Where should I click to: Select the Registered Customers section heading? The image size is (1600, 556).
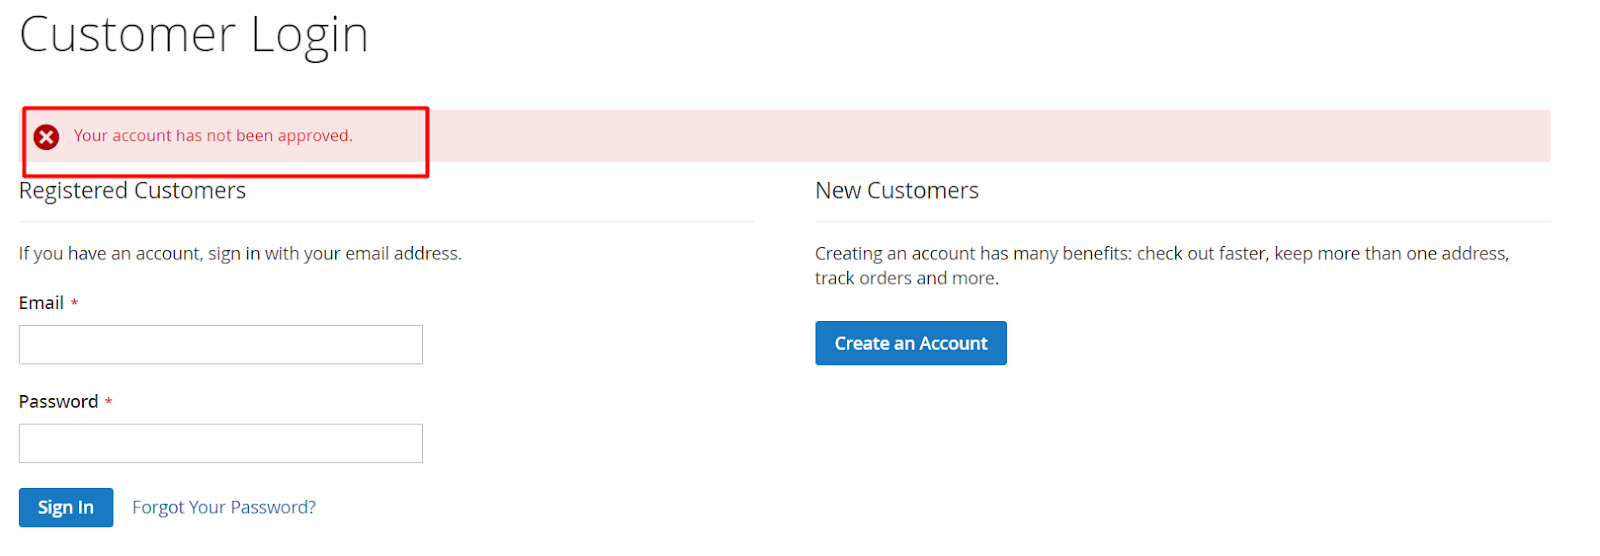[x=132, y=191]
